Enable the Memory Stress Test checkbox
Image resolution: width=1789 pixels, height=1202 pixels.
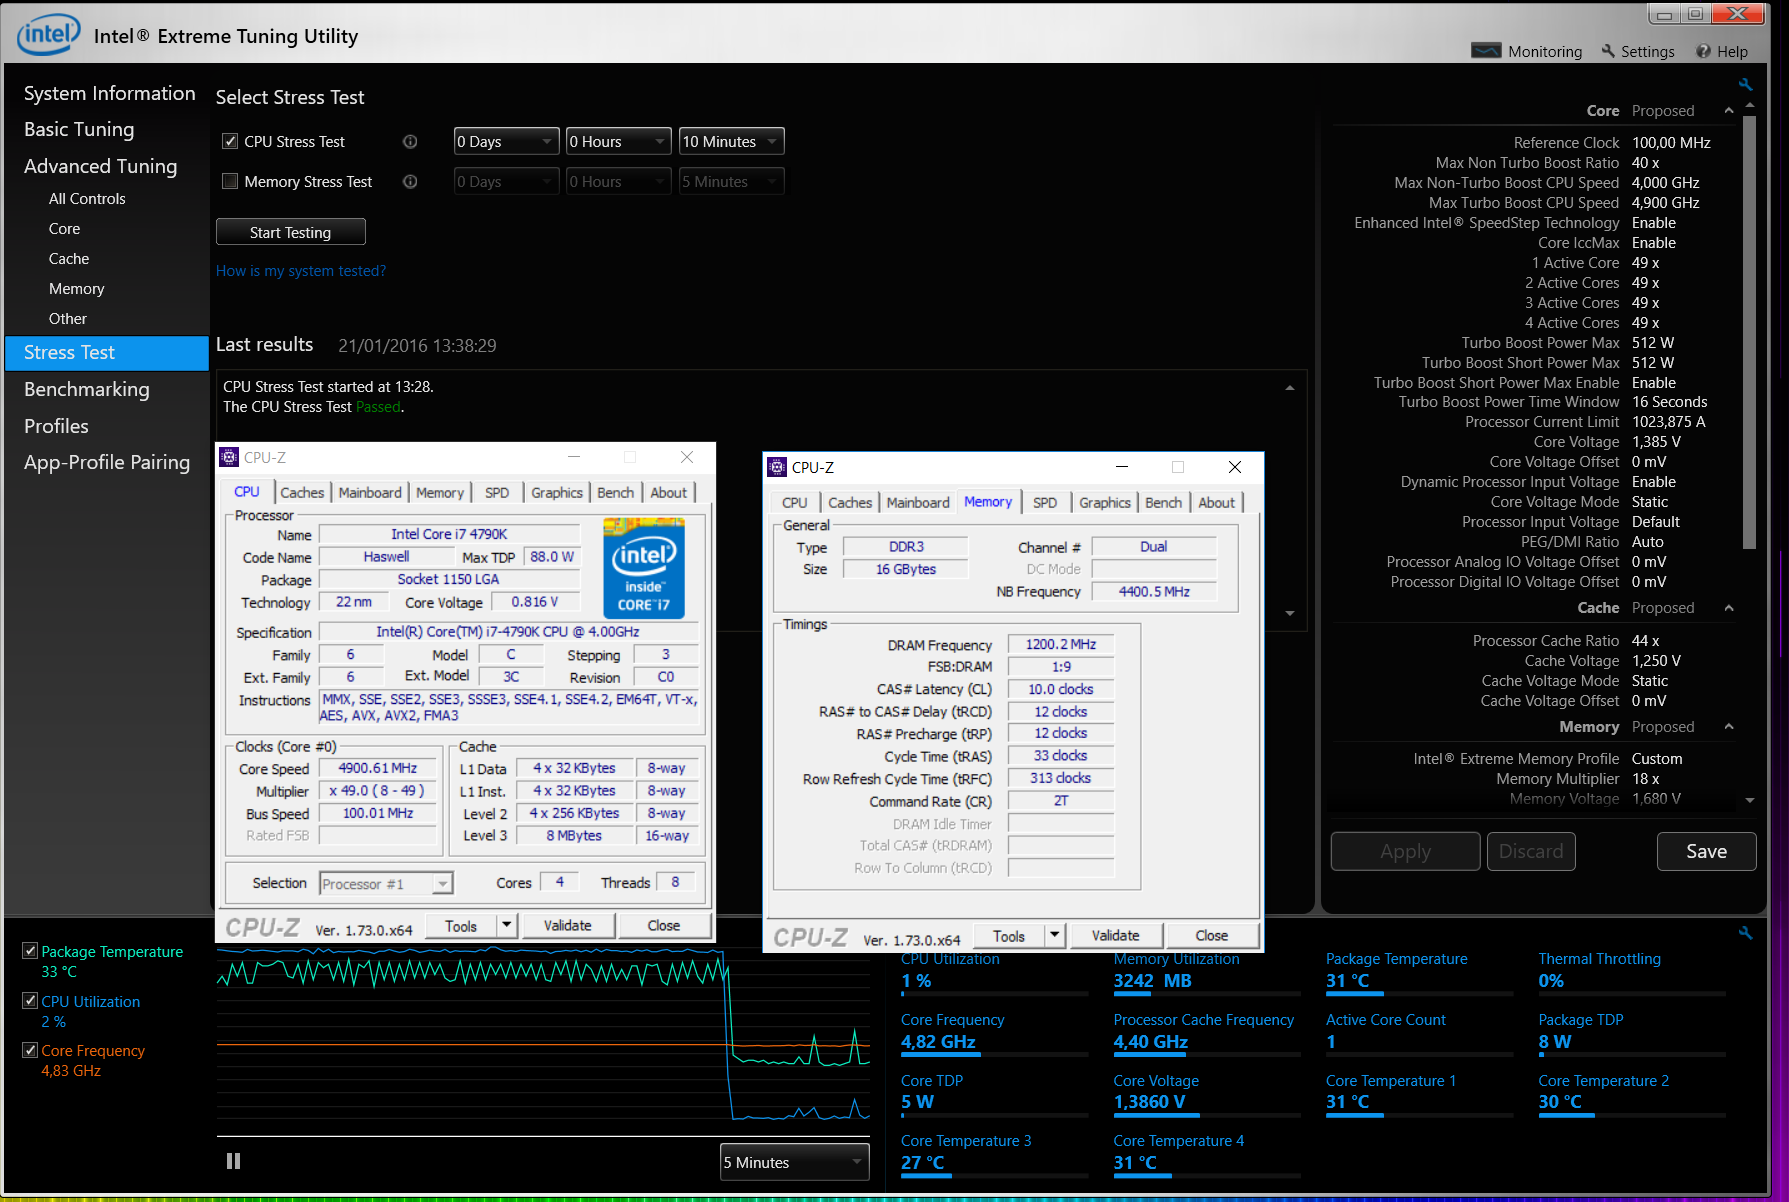tap(230, 181)
